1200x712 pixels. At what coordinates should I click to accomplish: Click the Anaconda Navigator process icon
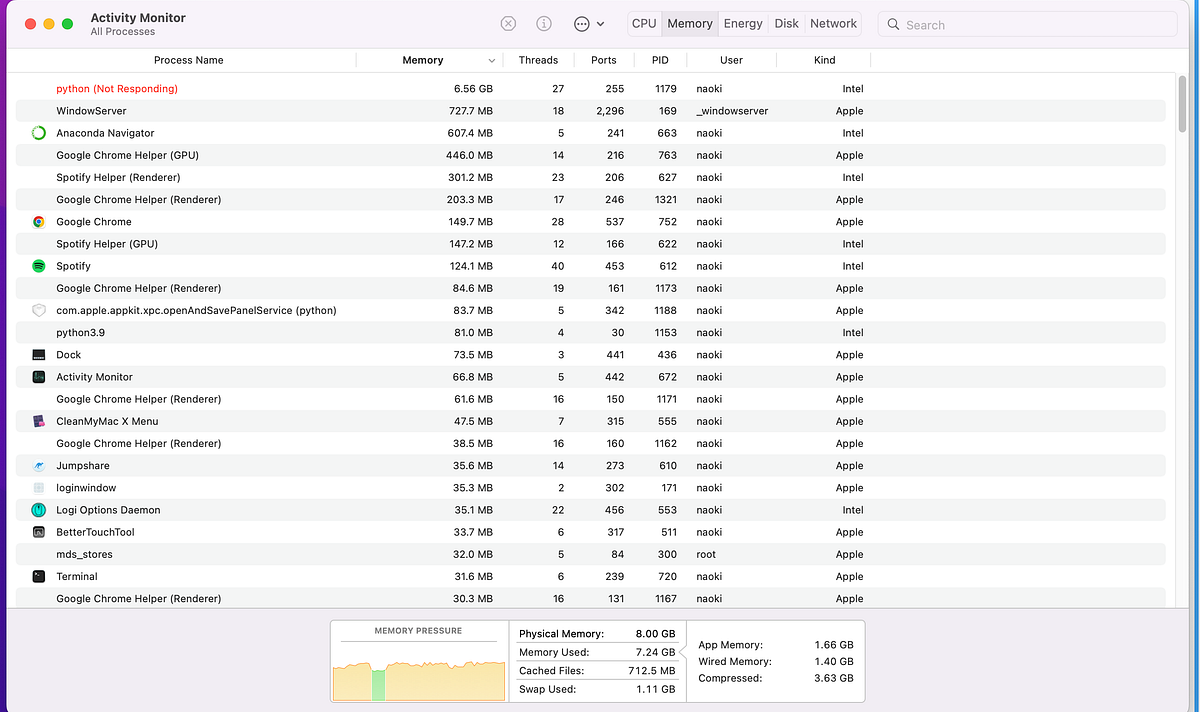(x=39, y=132)
